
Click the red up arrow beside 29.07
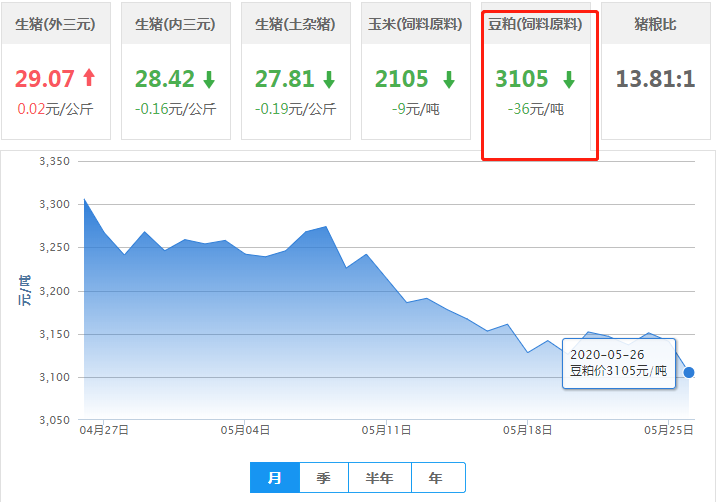pyautogui.click(x=89, y=79)
